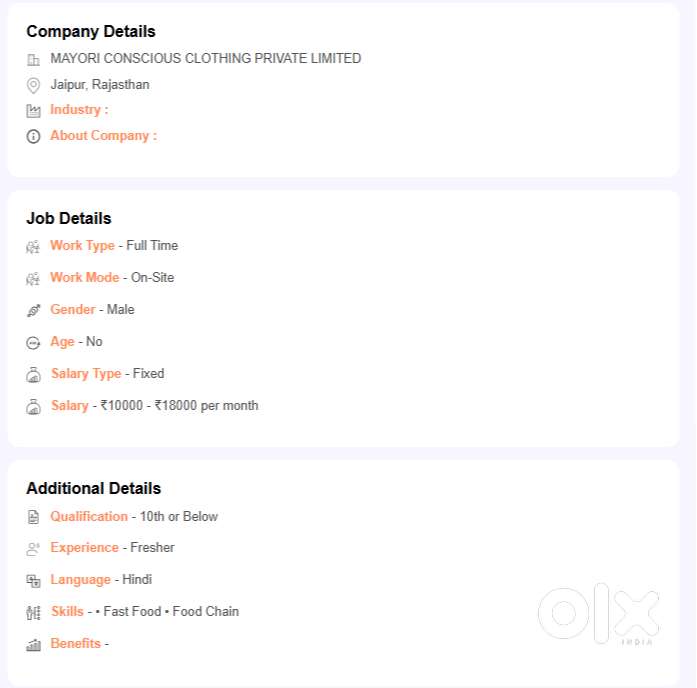This screenshot has width=697, height=688.
Task: Click the Additional Details heading
Action: tap(93, 489)
